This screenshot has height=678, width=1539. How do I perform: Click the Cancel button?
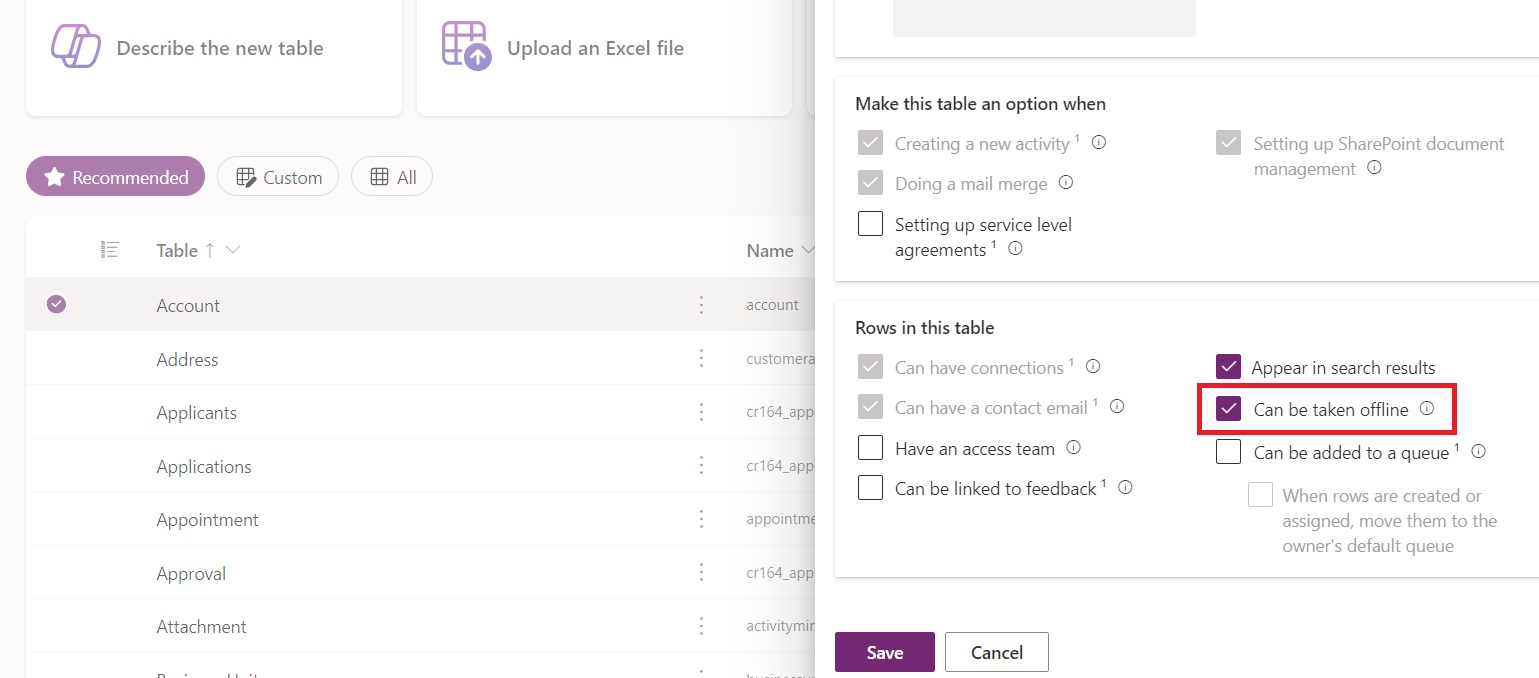tap(996, 652)
